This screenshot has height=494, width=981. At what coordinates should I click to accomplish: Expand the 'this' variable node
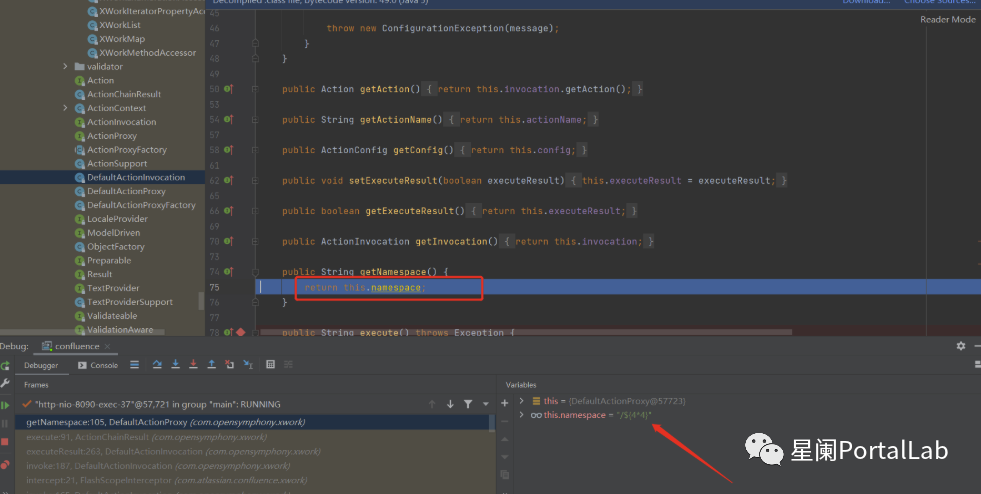tap(522, 401)
